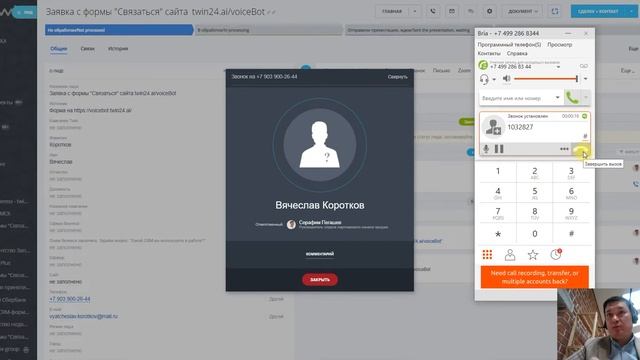Screen dimensions: 640x360
Task: Expand the arrow next to Главная
Action: 415,11
